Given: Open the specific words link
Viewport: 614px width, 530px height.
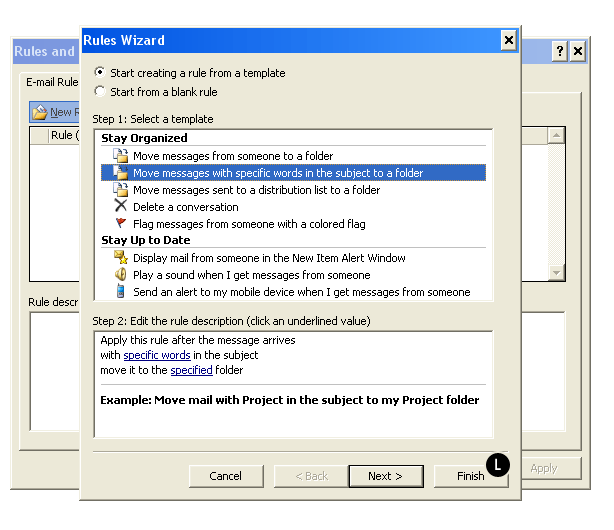Looking at the screenshot, I should 157,355.
